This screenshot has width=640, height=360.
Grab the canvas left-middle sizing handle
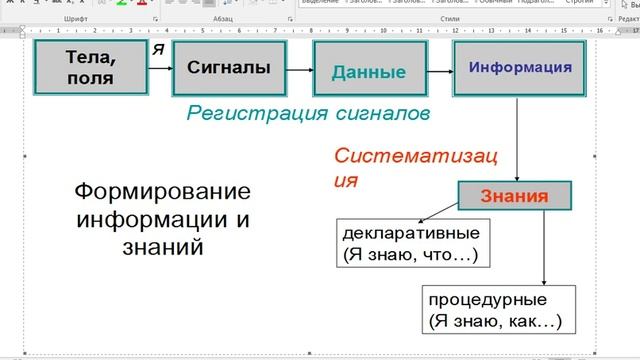(x=25, y=156)
